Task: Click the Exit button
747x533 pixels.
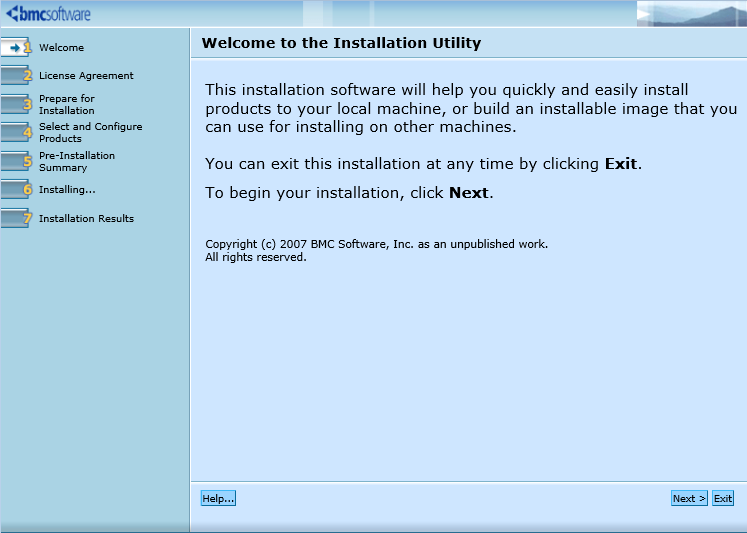Action: [723, 498]
